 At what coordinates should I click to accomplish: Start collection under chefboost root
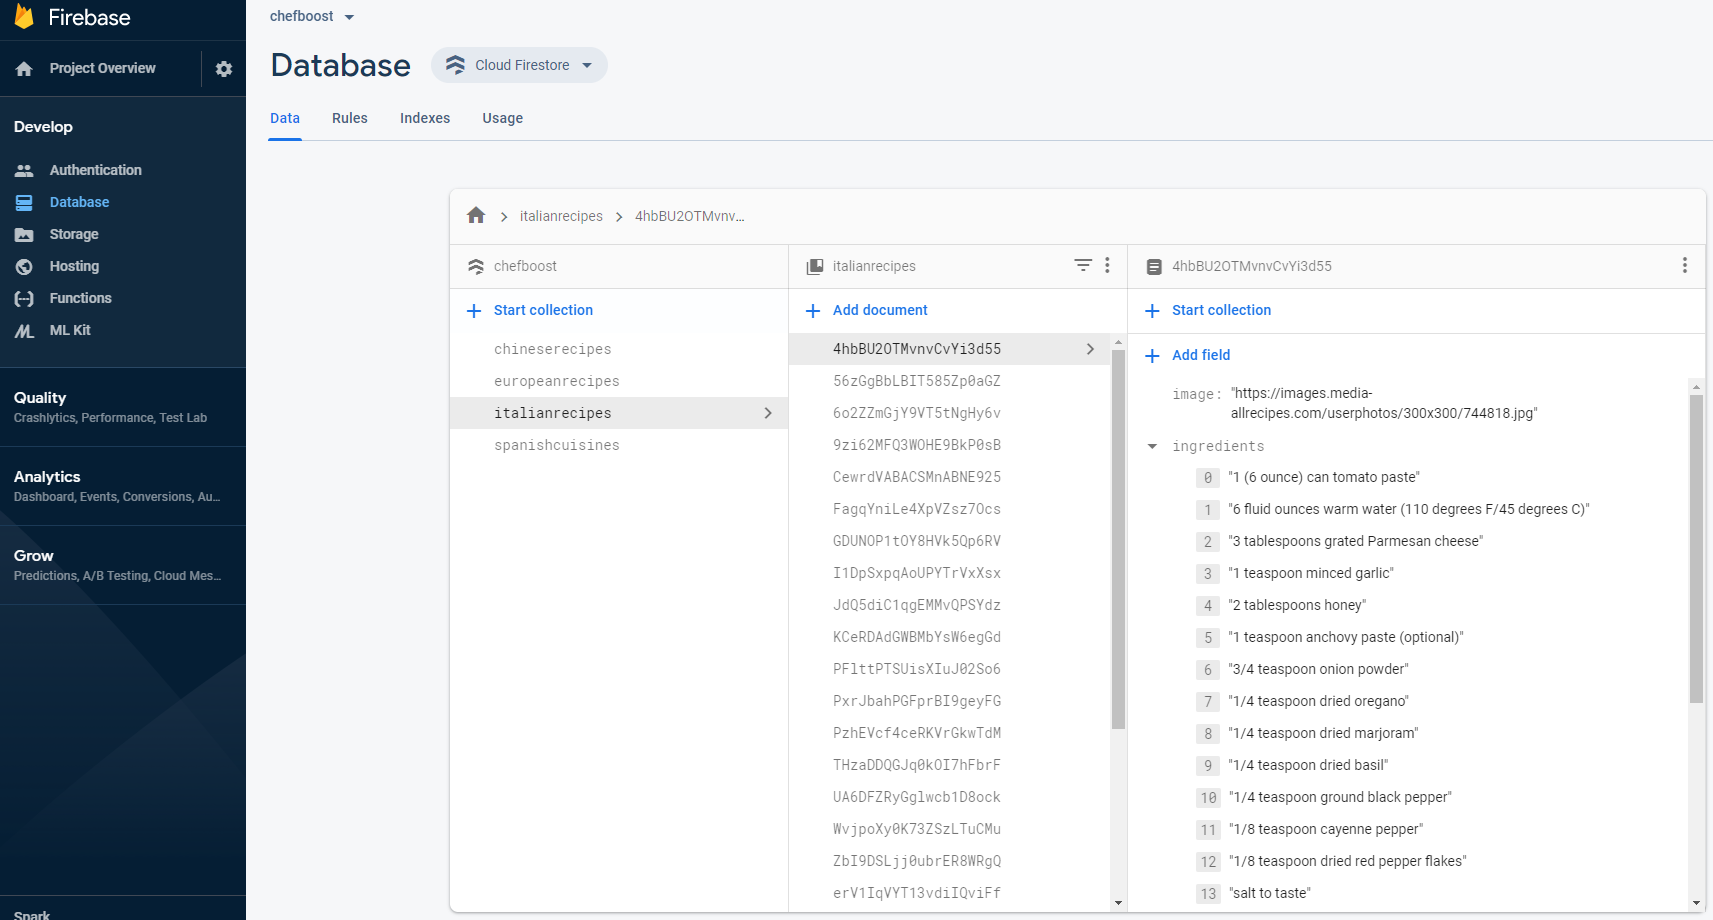tap(543, 311)
